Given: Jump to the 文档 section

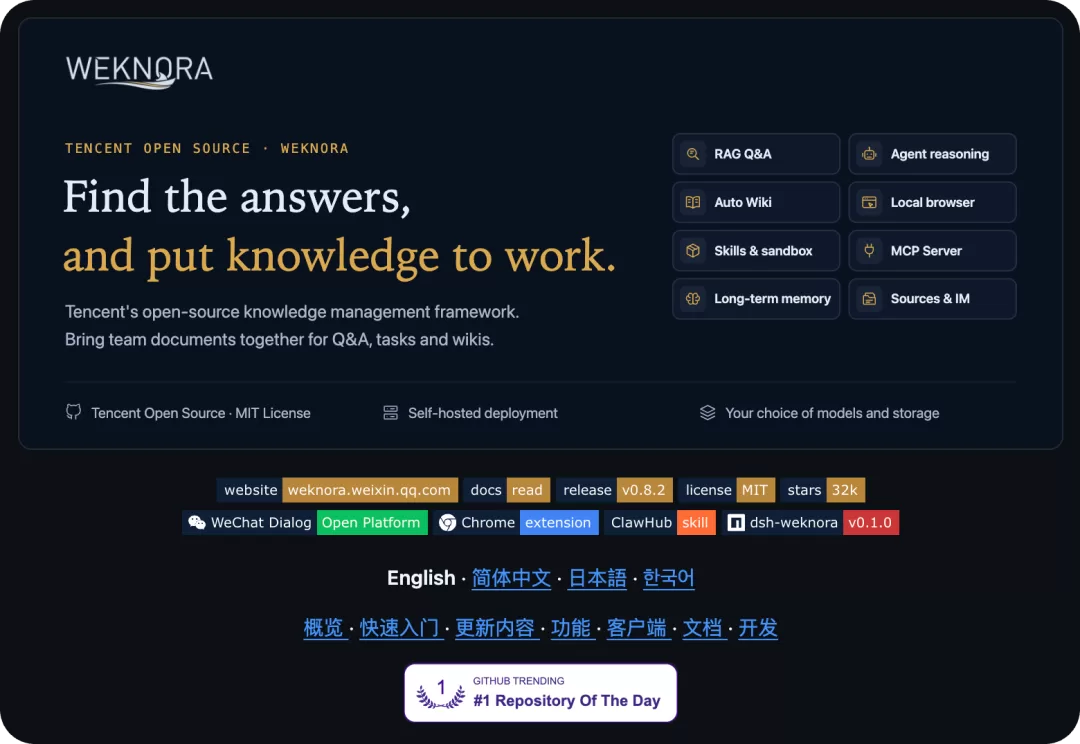Looking at the screenshot, I should coord(703,628).
